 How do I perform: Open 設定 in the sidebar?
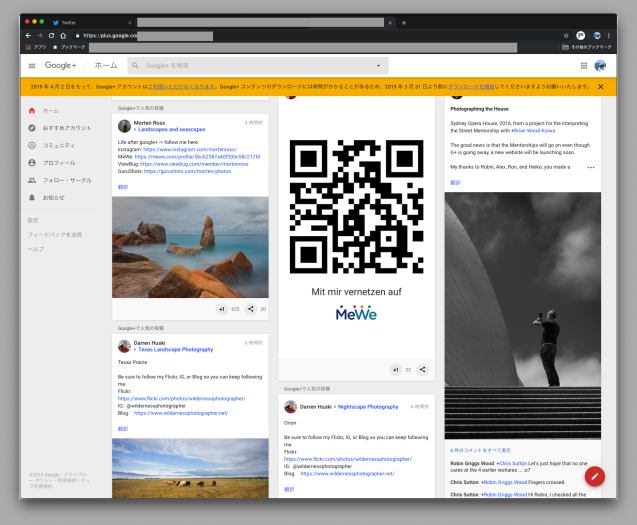coord(33,220)
